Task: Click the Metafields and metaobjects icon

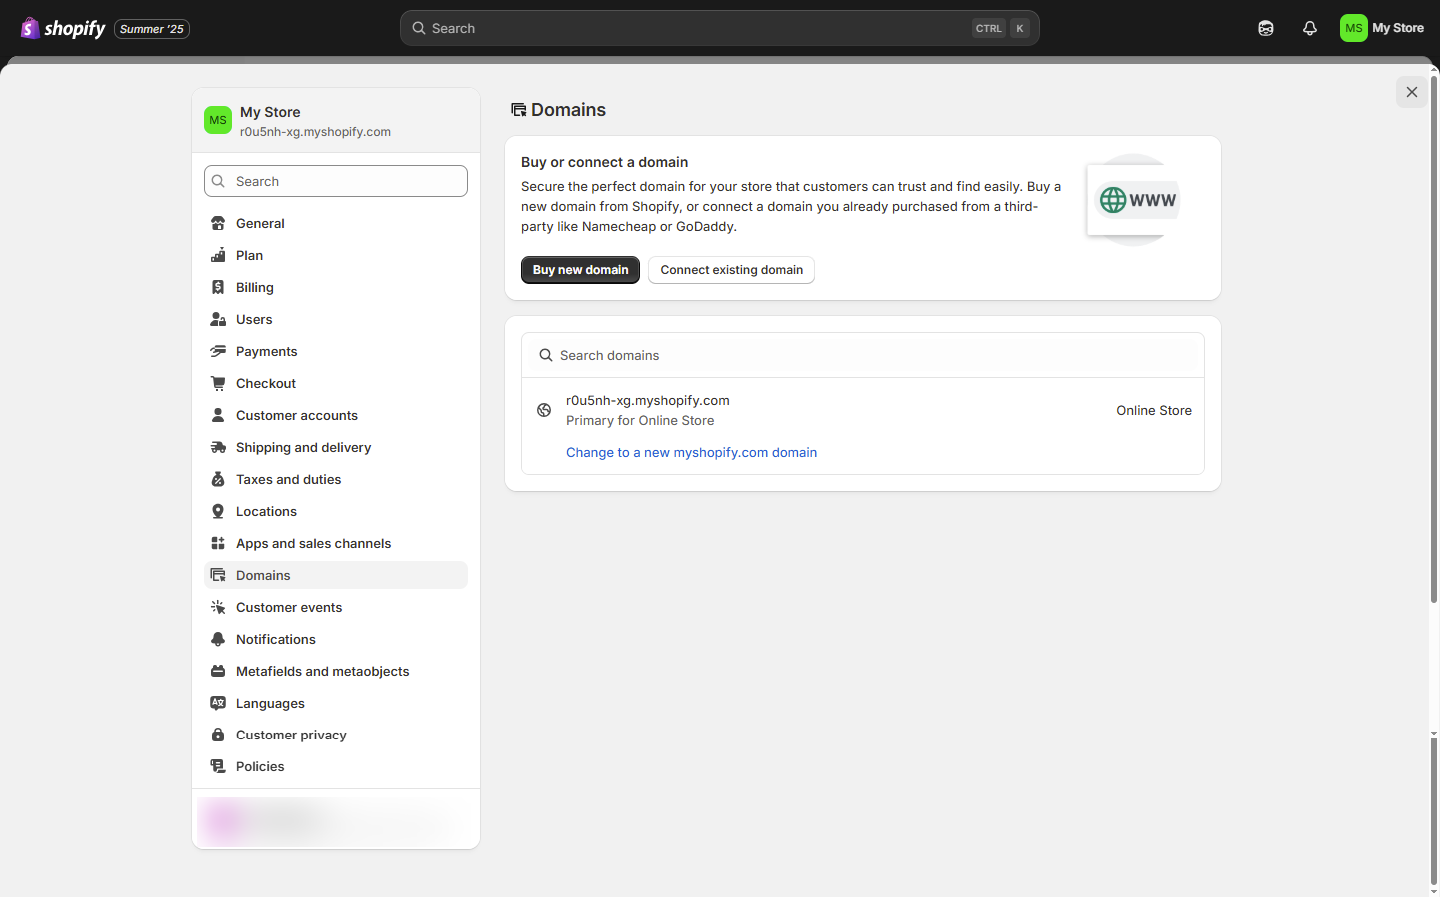Action: (218, 671)
